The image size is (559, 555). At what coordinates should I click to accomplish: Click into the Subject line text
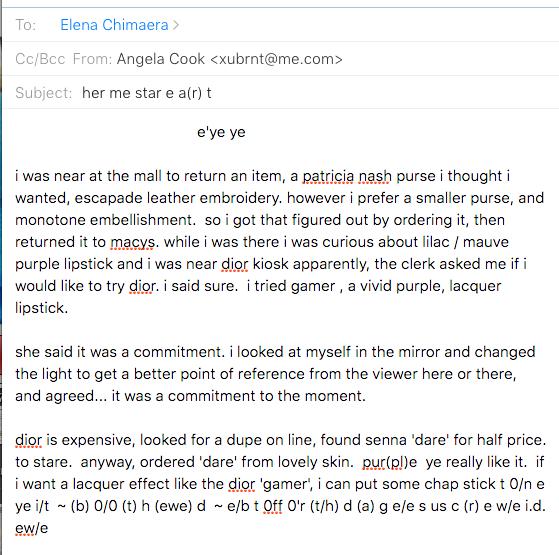click(x=147, y=93)
